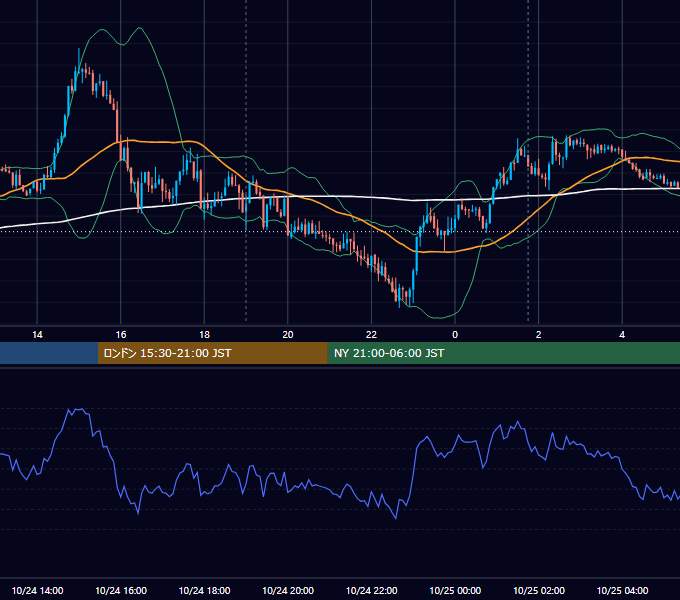
Task: Click the 10/25 04:00 date label
Action: [x=622, y=590]
